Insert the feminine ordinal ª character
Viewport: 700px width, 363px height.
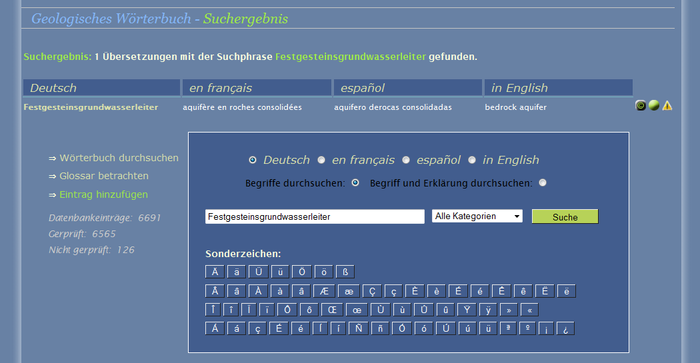(x=508, y=329)
